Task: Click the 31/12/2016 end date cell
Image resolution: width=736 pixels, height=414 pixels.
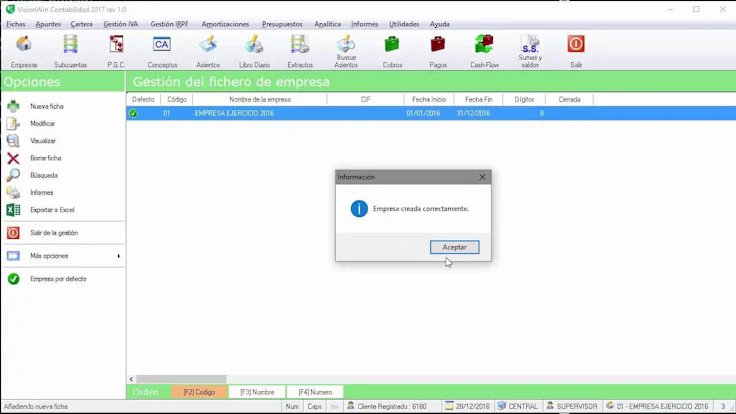Action: click(x=473, y=113)
